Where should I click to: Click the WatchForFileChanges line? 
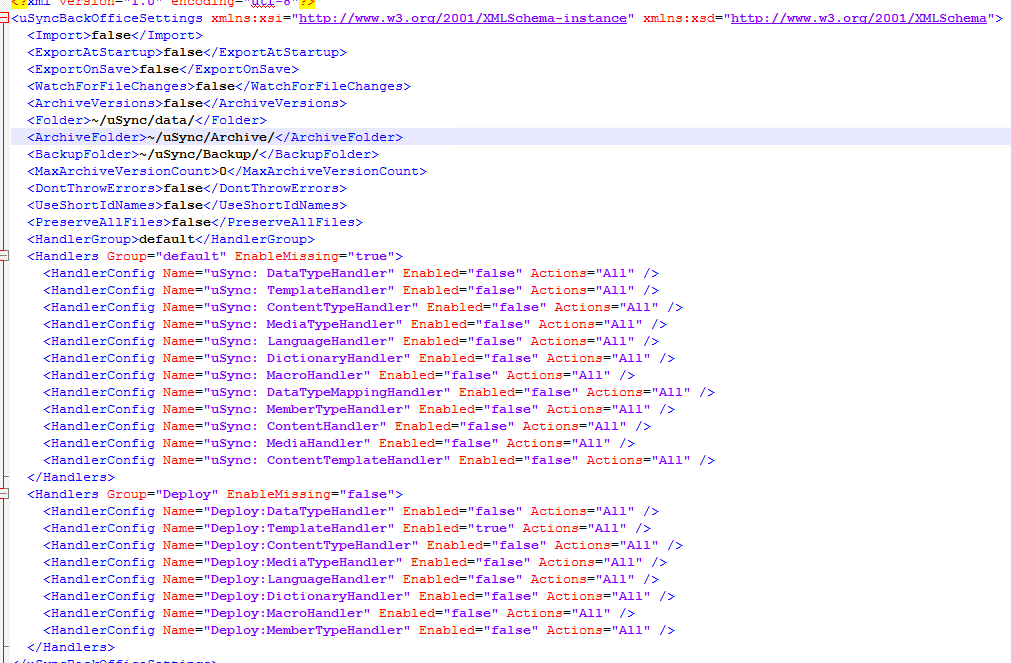point(219,86)
